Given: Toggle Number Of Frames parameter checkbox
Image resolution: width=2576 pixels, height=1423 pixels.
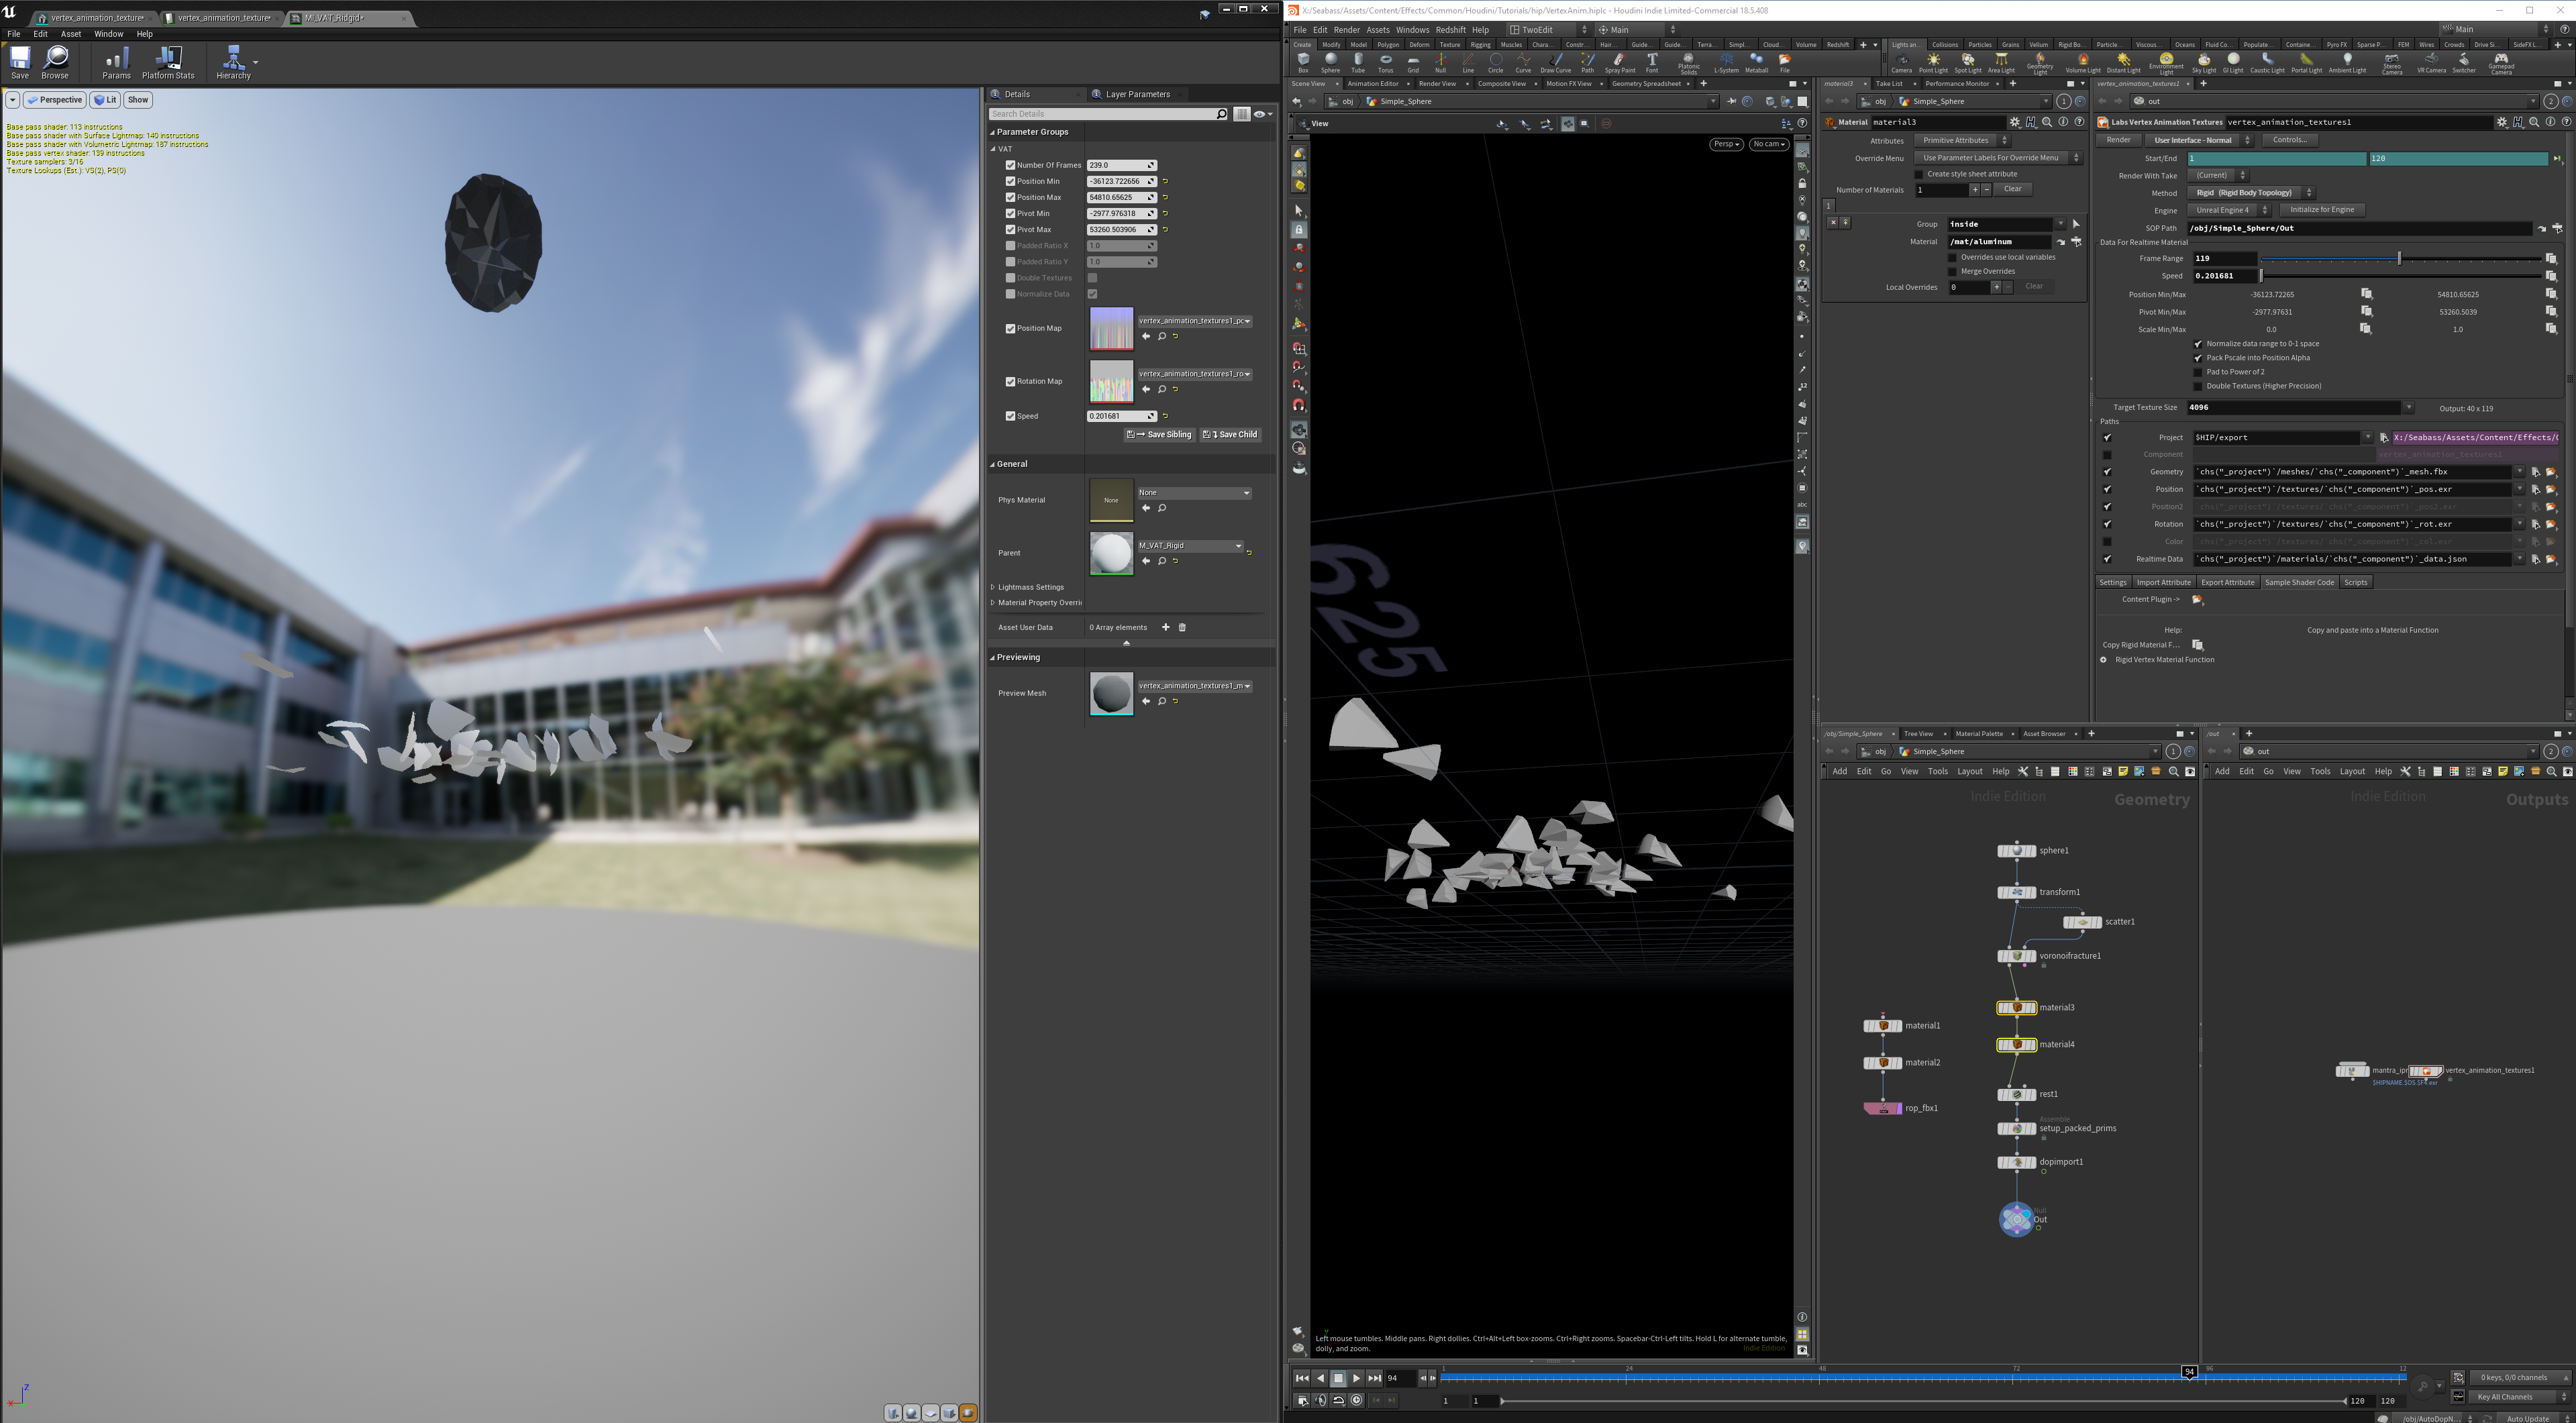Looking at the screenshot, I should click(x=1010, y=166).
